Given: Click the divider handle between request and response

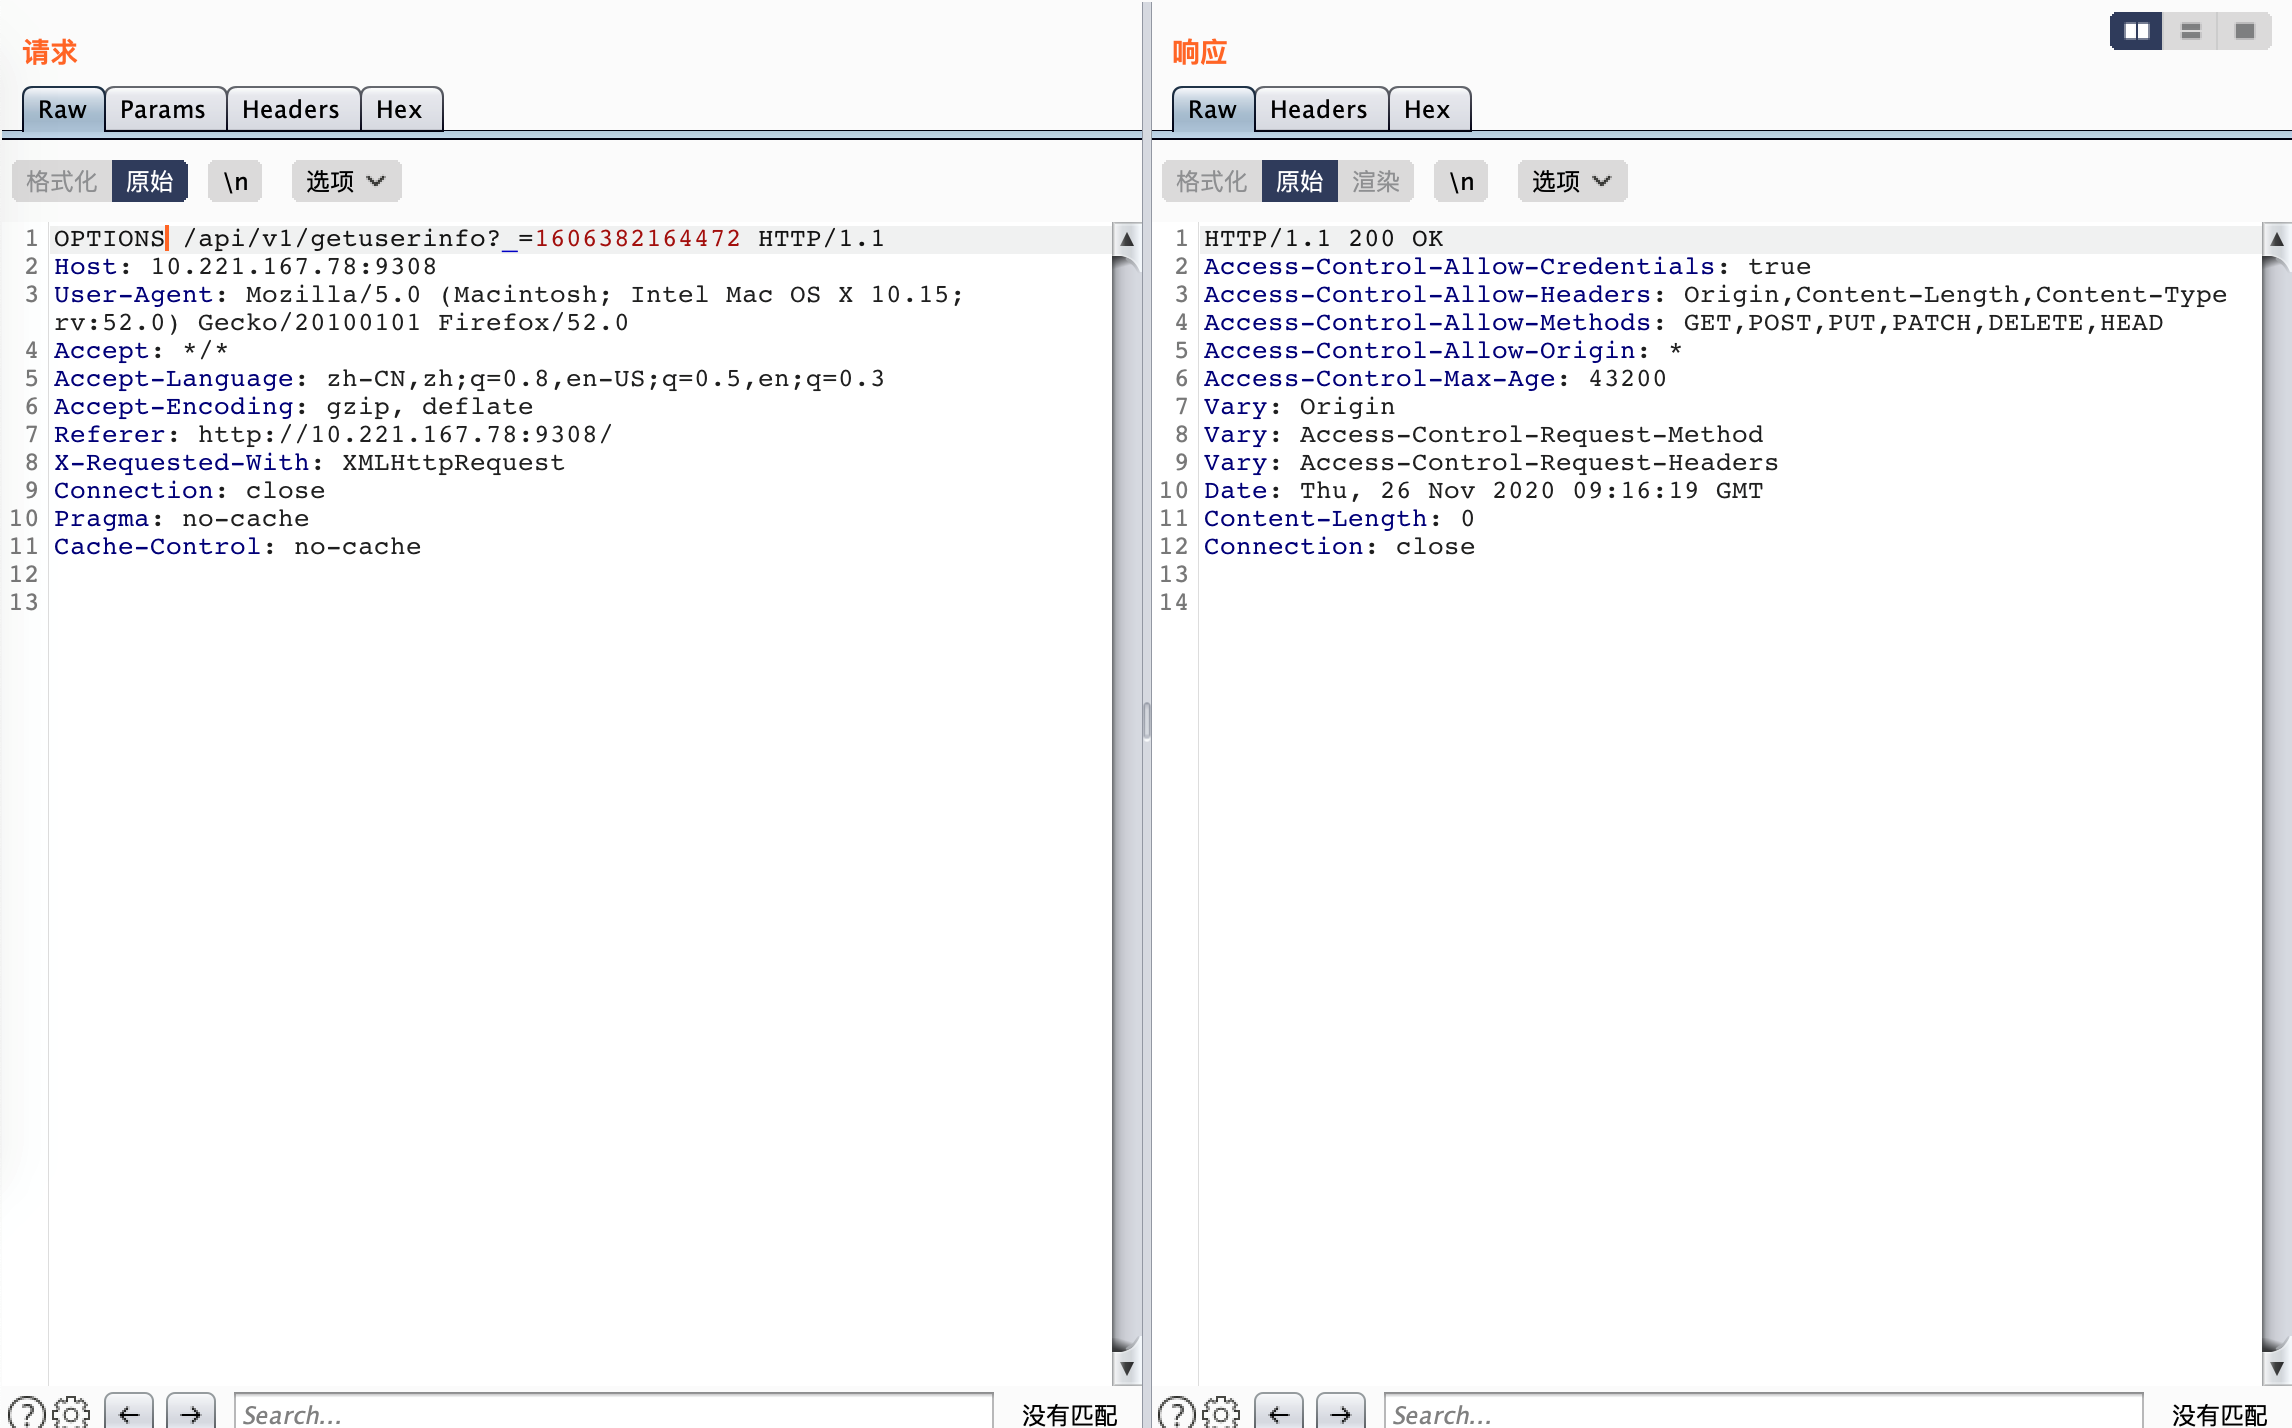Looking at the screenshot, I should point(1146,720).
